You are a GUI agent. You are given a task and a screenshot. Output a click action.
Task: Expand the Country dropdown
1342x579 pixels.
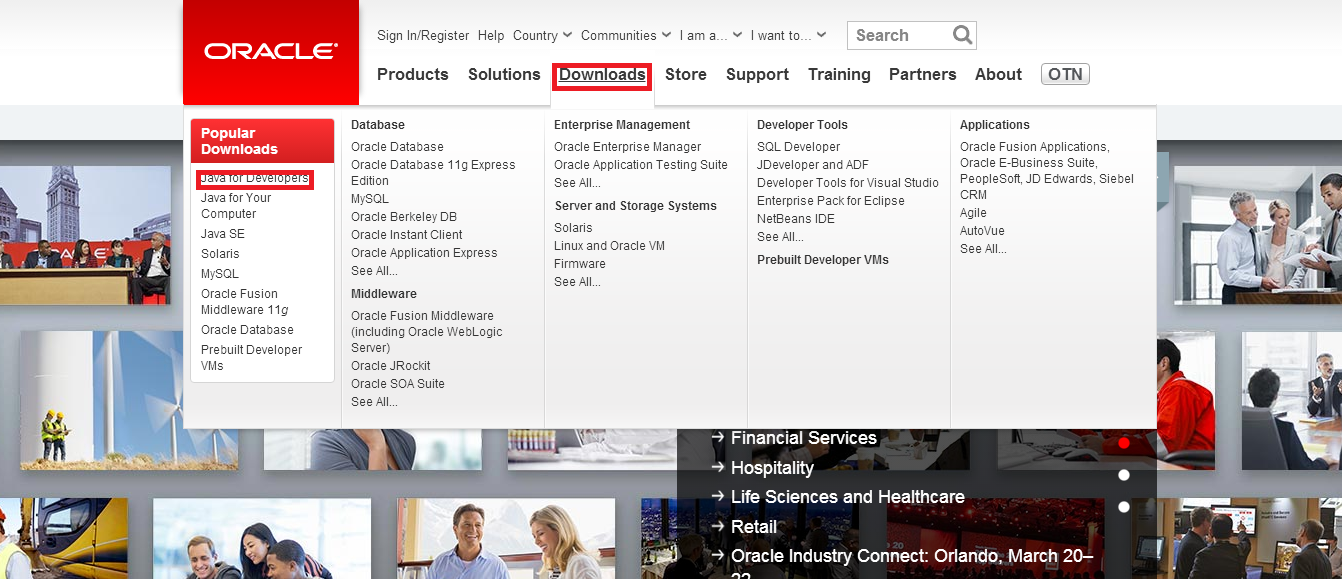(542, 35)
